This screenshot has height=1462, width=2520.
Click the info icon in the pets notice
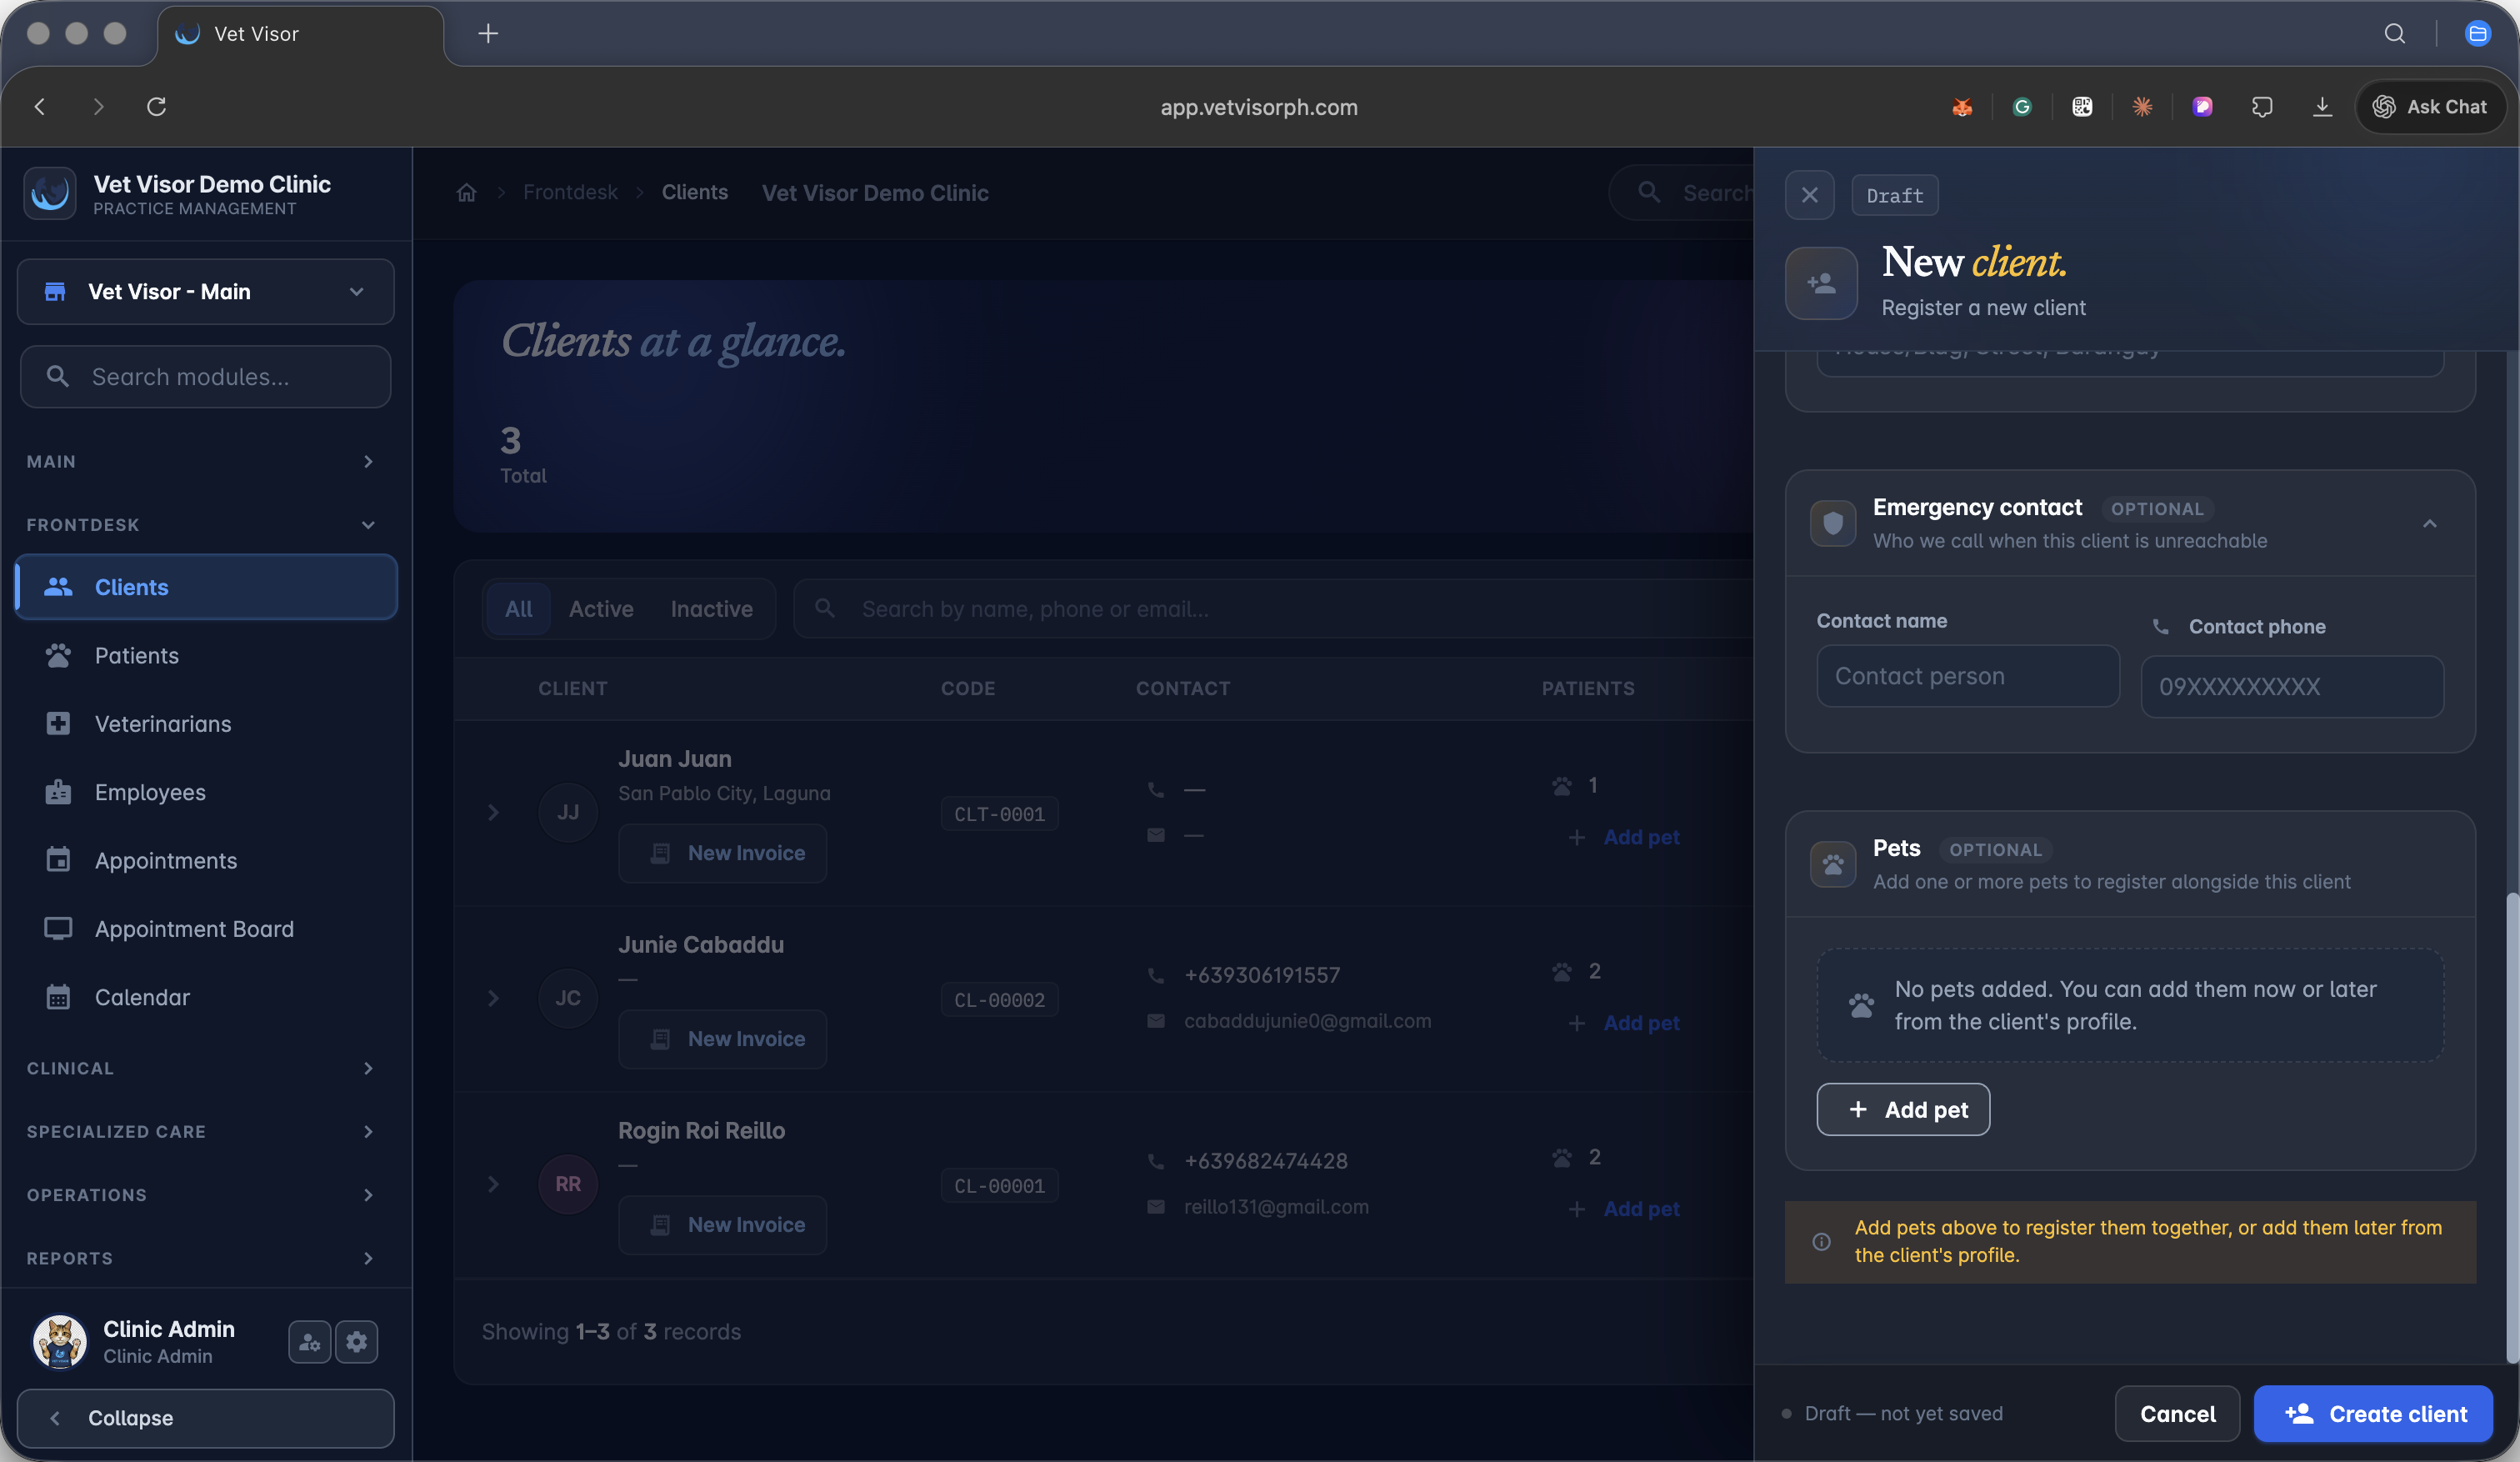[x=1821, y=1241]
